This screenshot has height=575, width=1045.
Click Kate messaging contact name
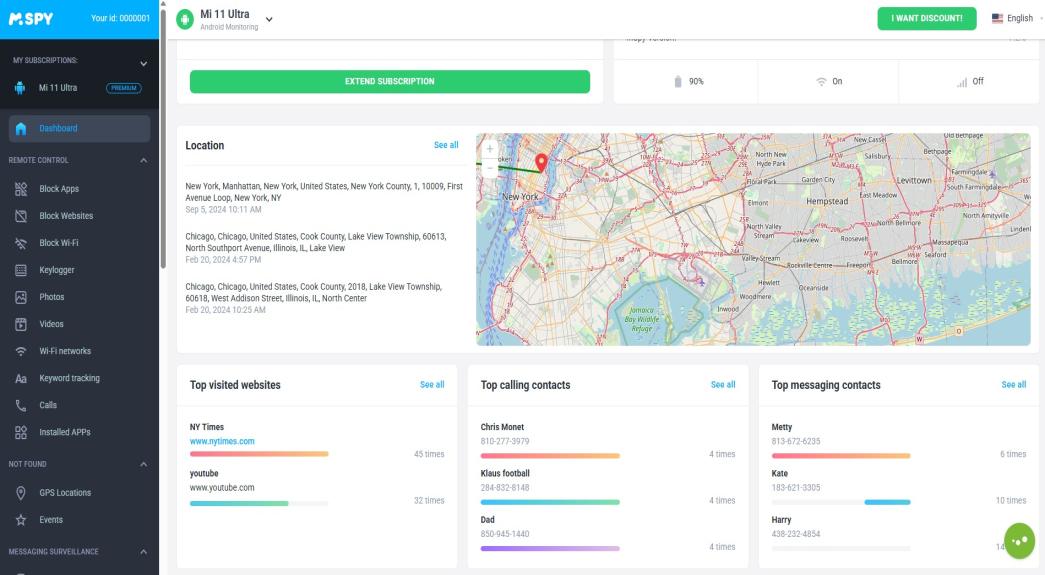780,474
